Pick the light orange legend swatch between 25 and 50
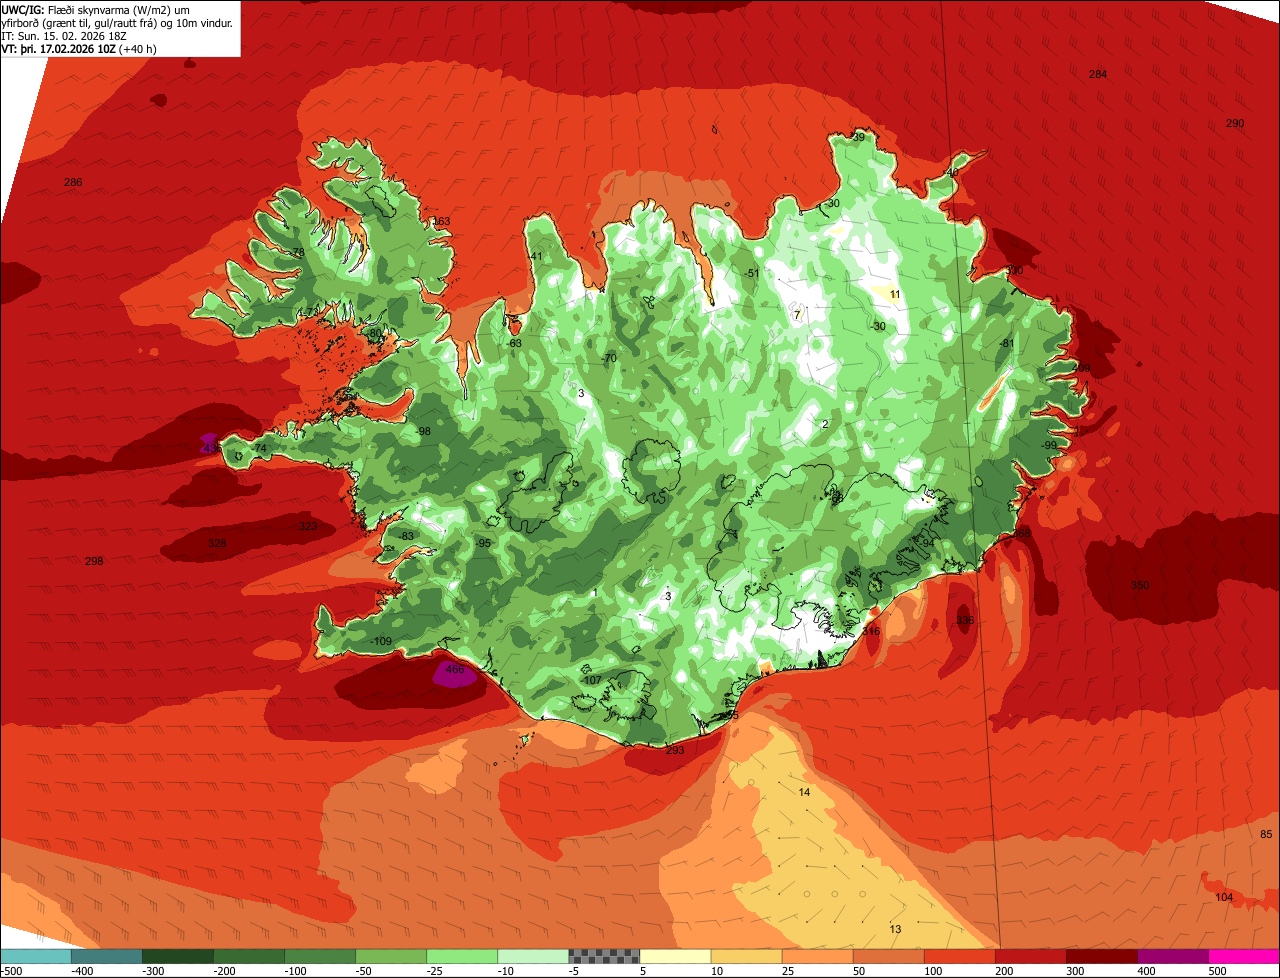The height and width of the screenshot is (978, 1280). tap(816, 956)
